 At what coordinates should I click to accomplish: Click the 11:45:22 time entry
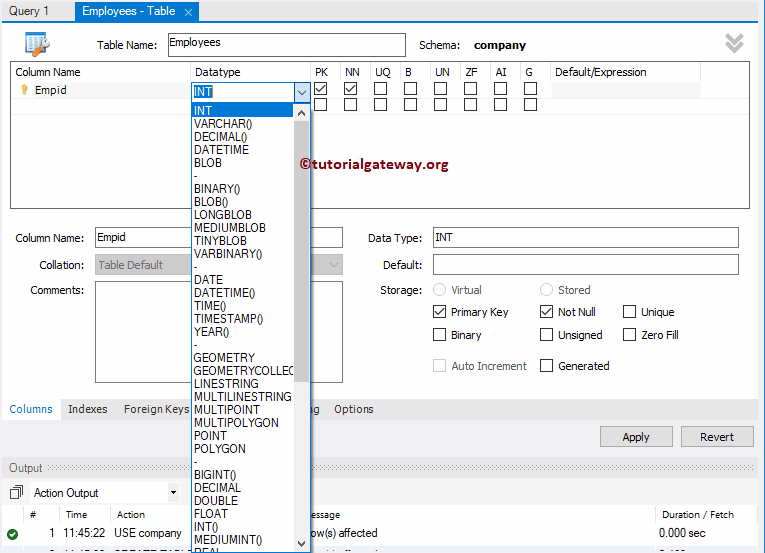pos(84,533)
